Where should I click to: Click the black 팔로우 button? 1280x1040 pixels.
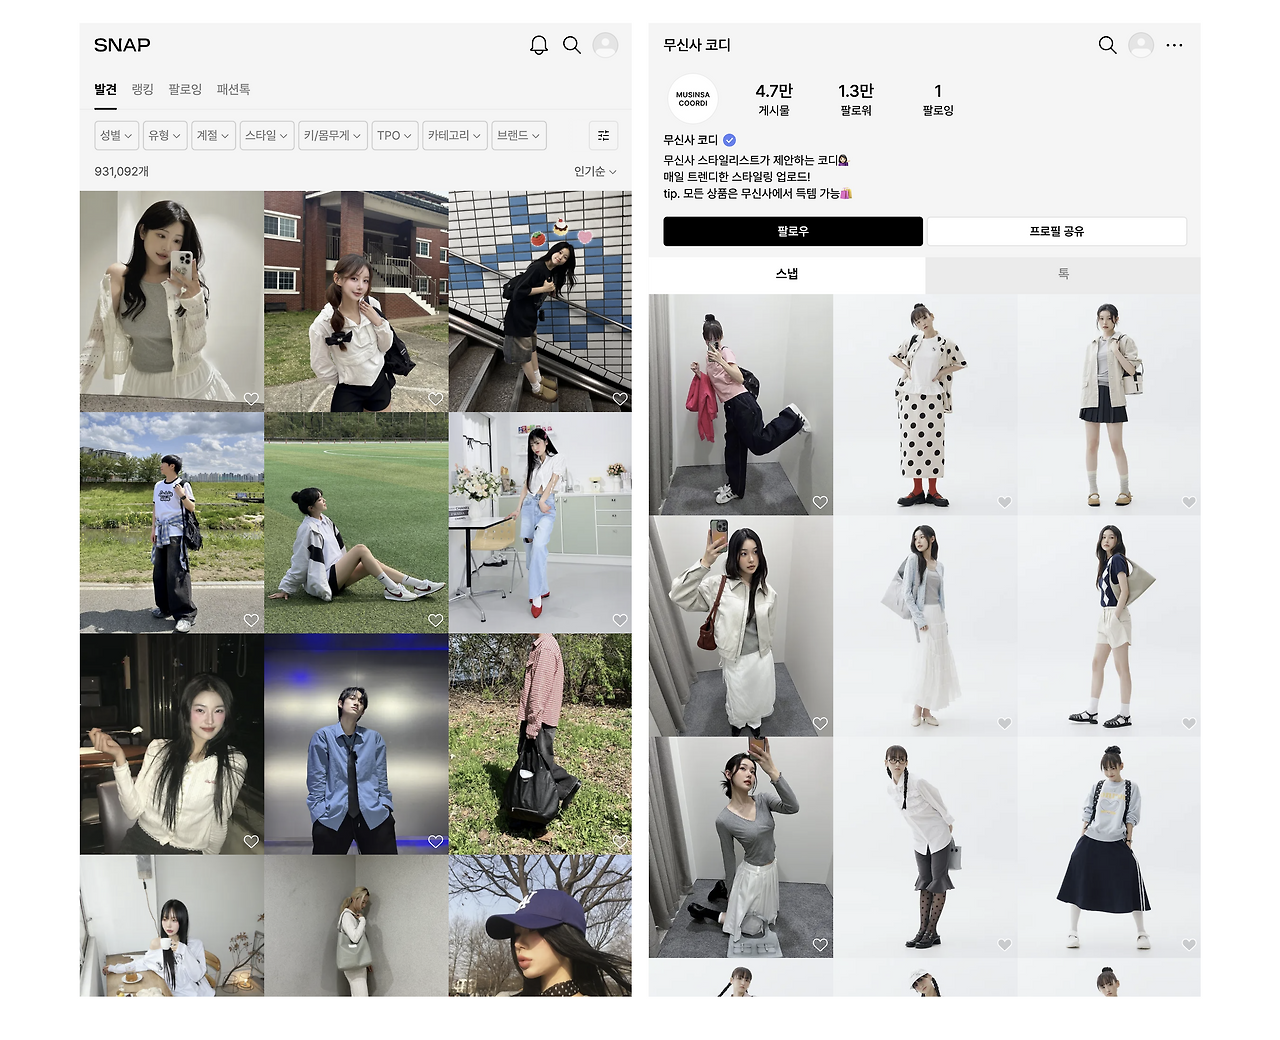(x=793, y=231)
